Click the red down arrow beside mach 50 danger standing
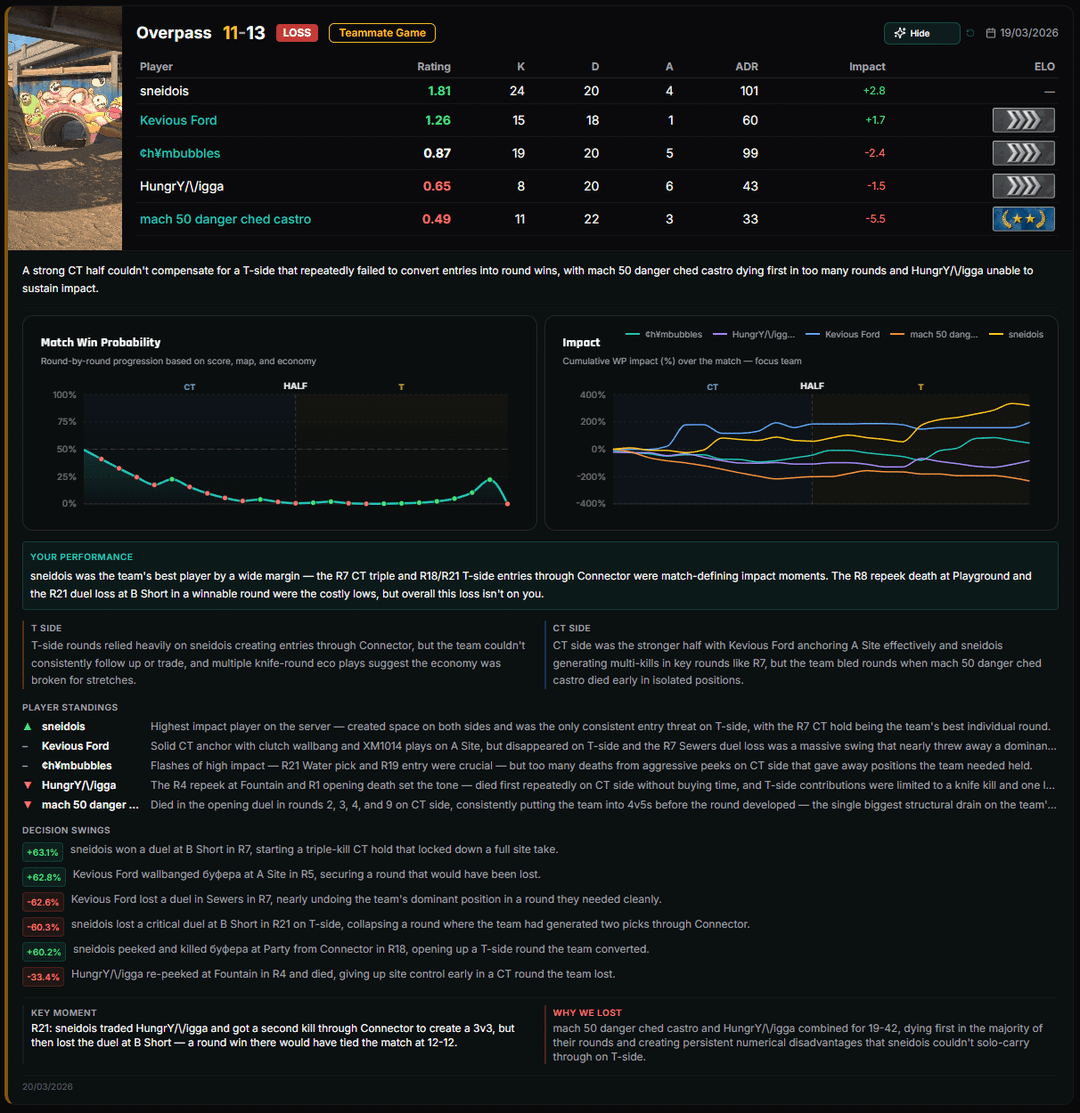 point(28,805)
